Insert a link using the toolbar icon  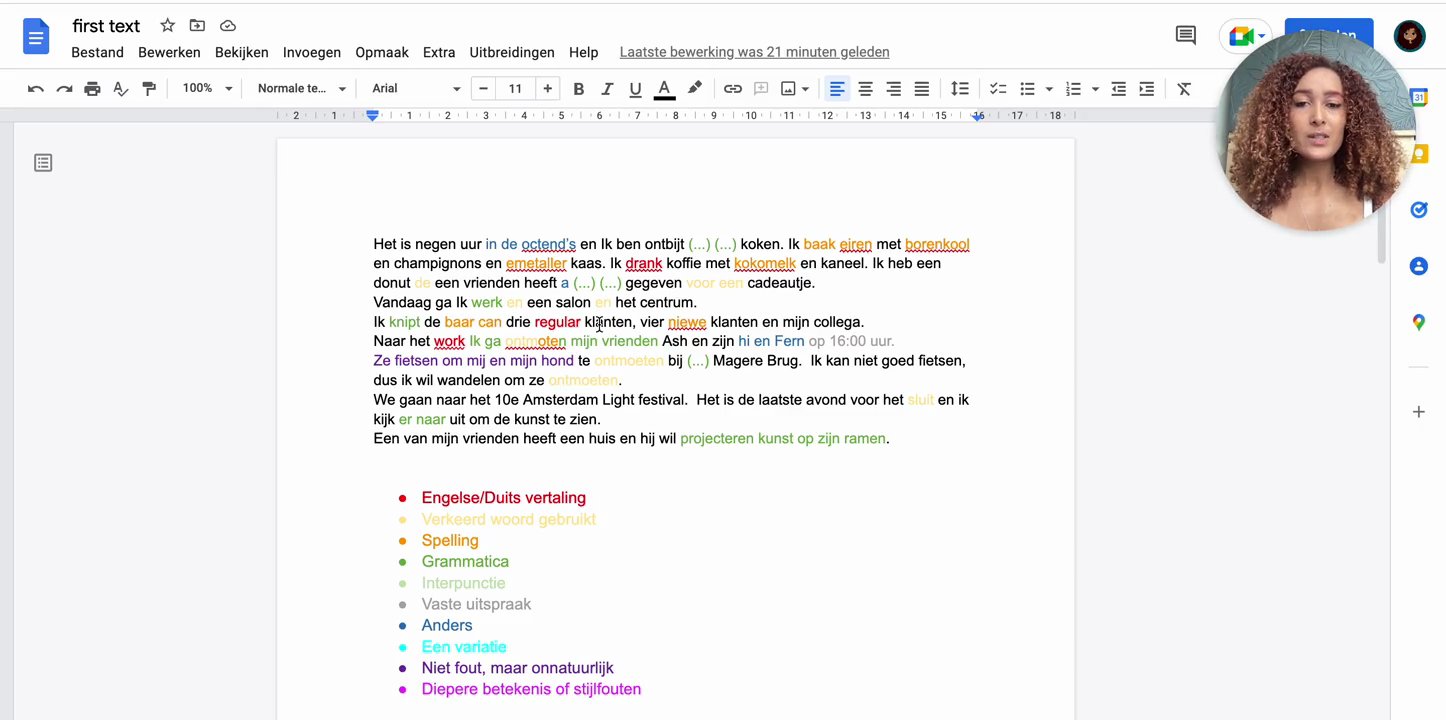732,88
